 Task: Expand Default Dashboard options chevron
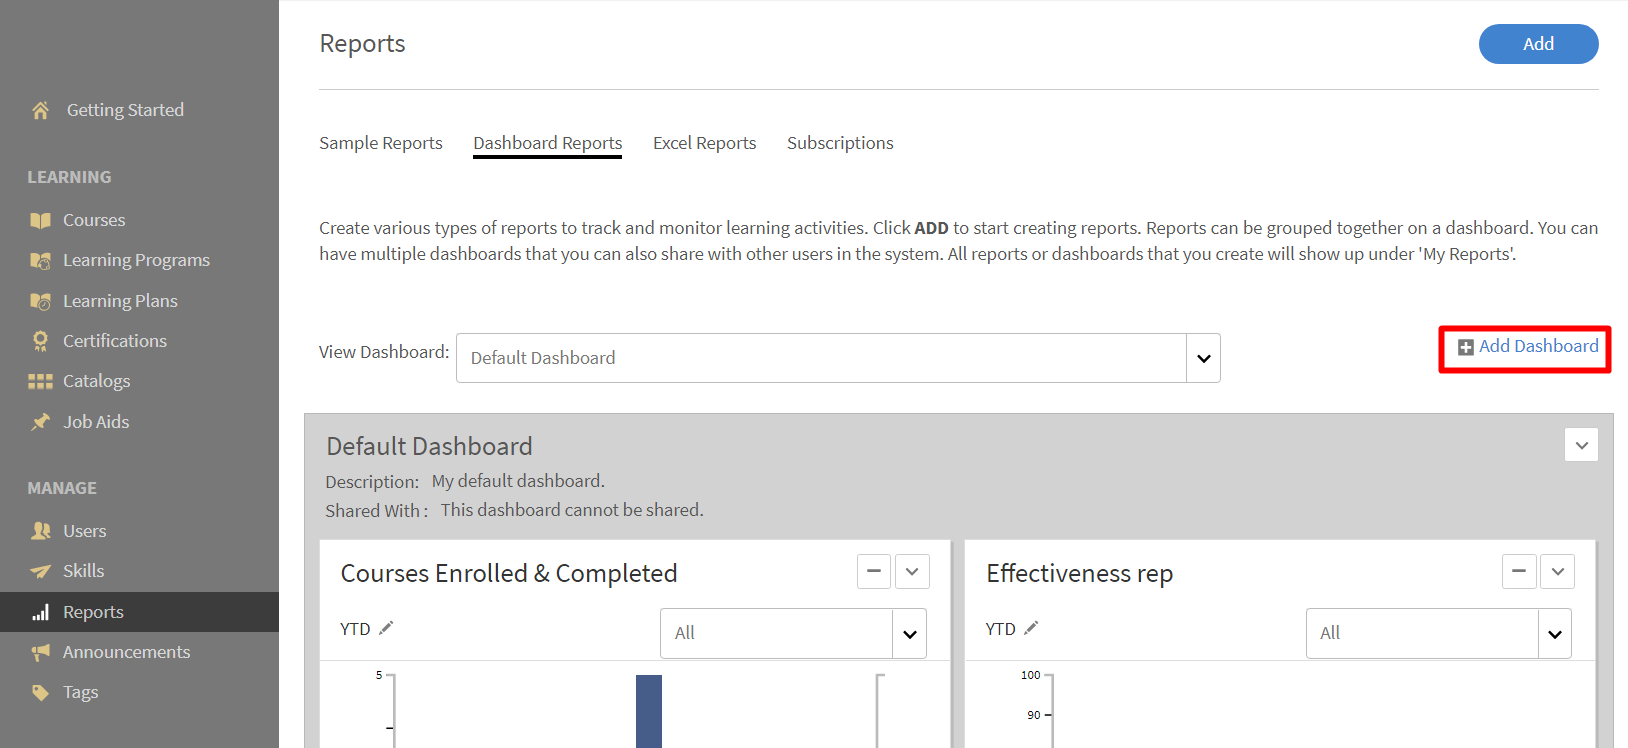(x=1581, y=445)
